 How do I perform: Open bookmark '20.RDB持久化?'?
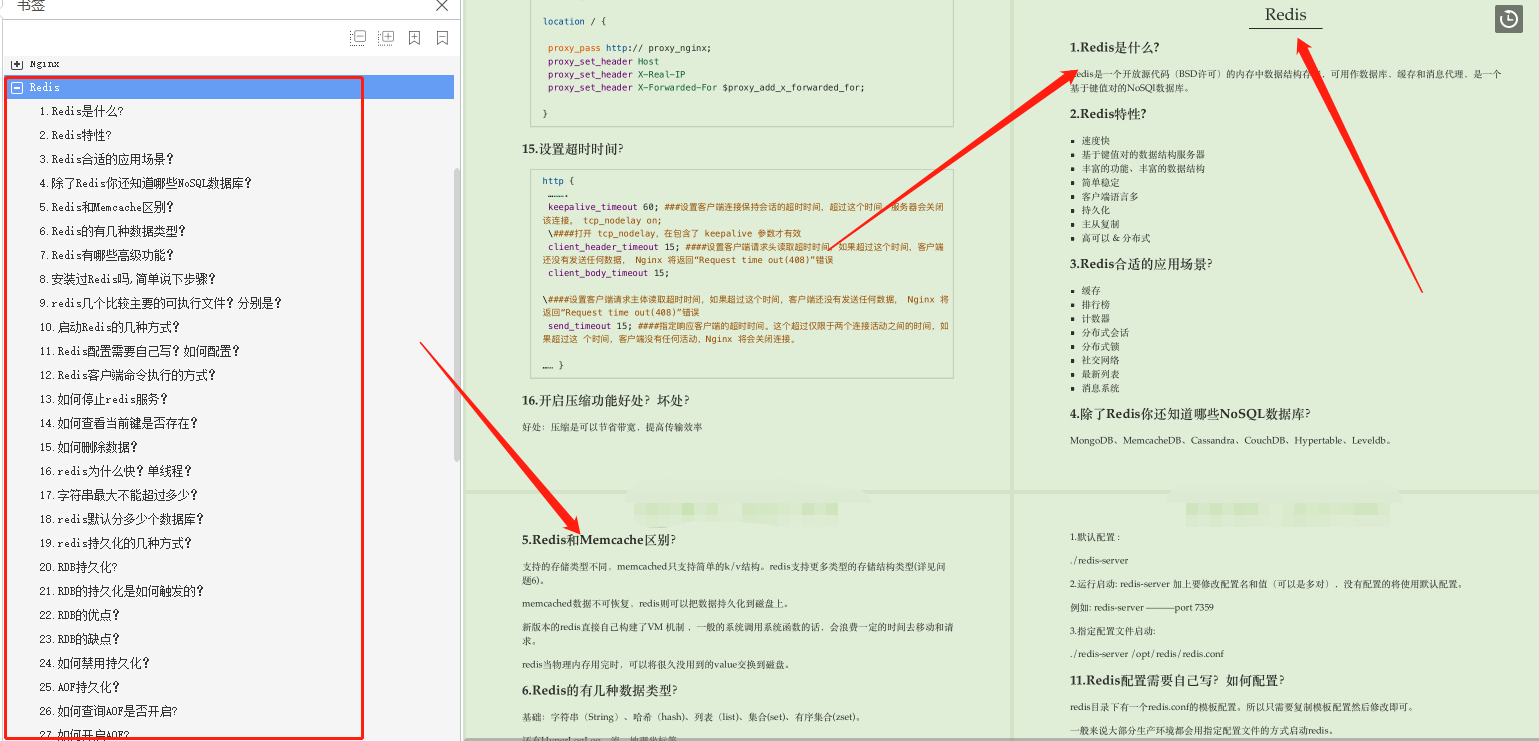(79, 568)
